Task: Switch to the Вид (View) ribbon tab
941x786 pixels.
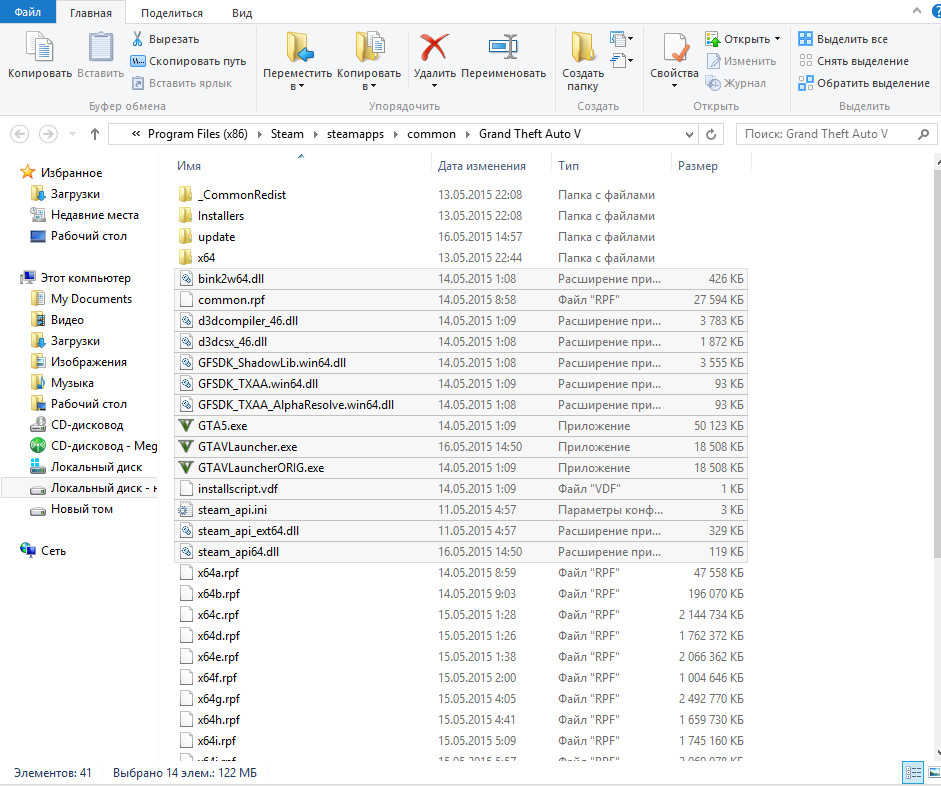Action: coord(241,13)
